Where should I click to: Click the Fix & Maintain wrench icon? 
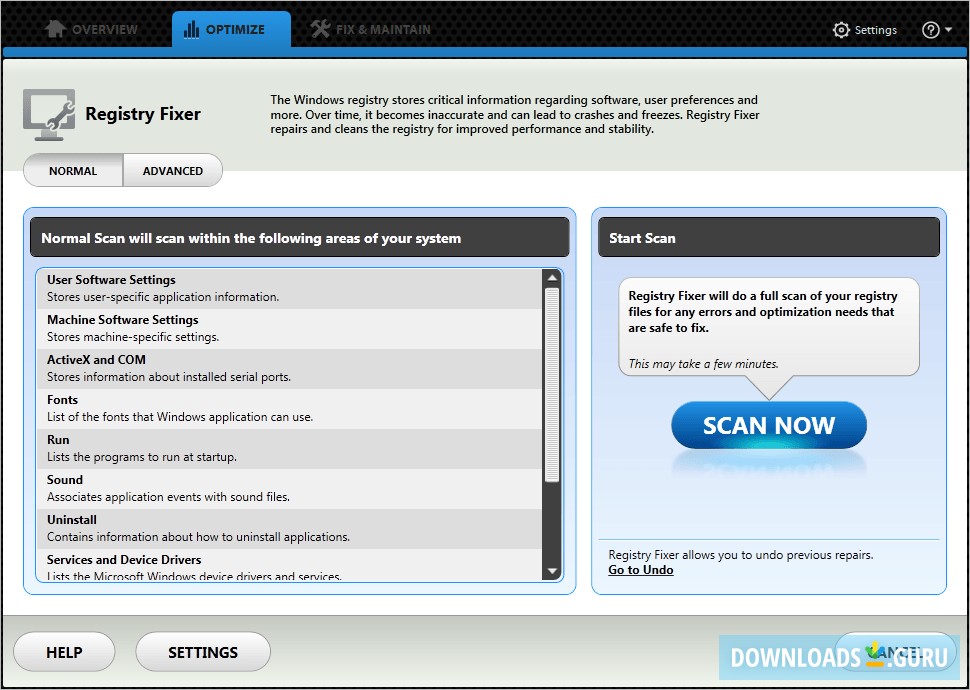coord(320,29)
